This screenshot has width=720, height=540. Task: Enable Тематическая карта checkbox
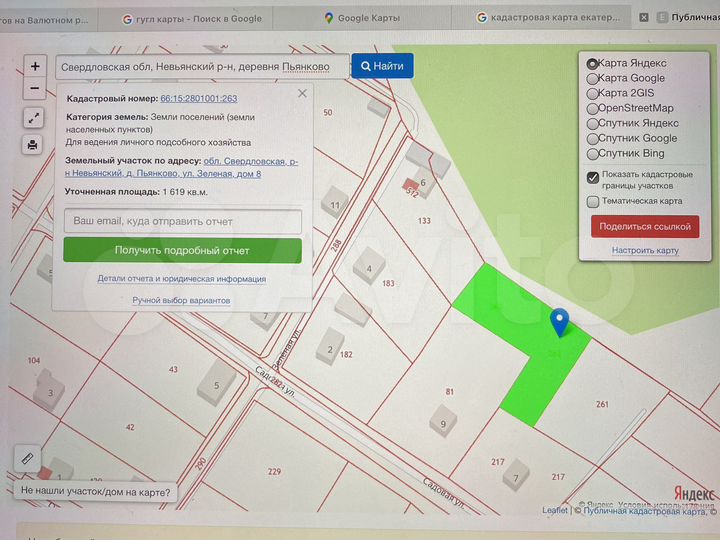click(x=593, y=201)
